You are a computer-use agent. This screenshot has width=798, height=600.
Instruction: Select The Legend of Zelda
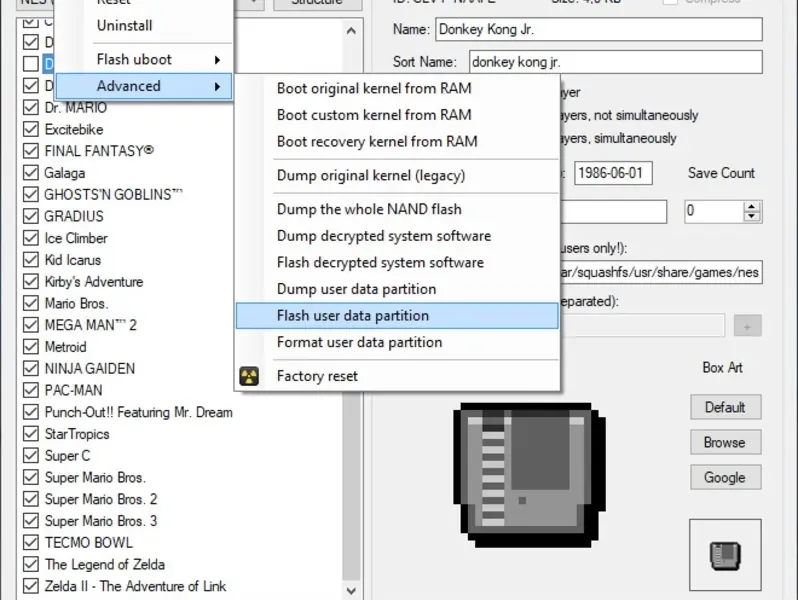105,564
